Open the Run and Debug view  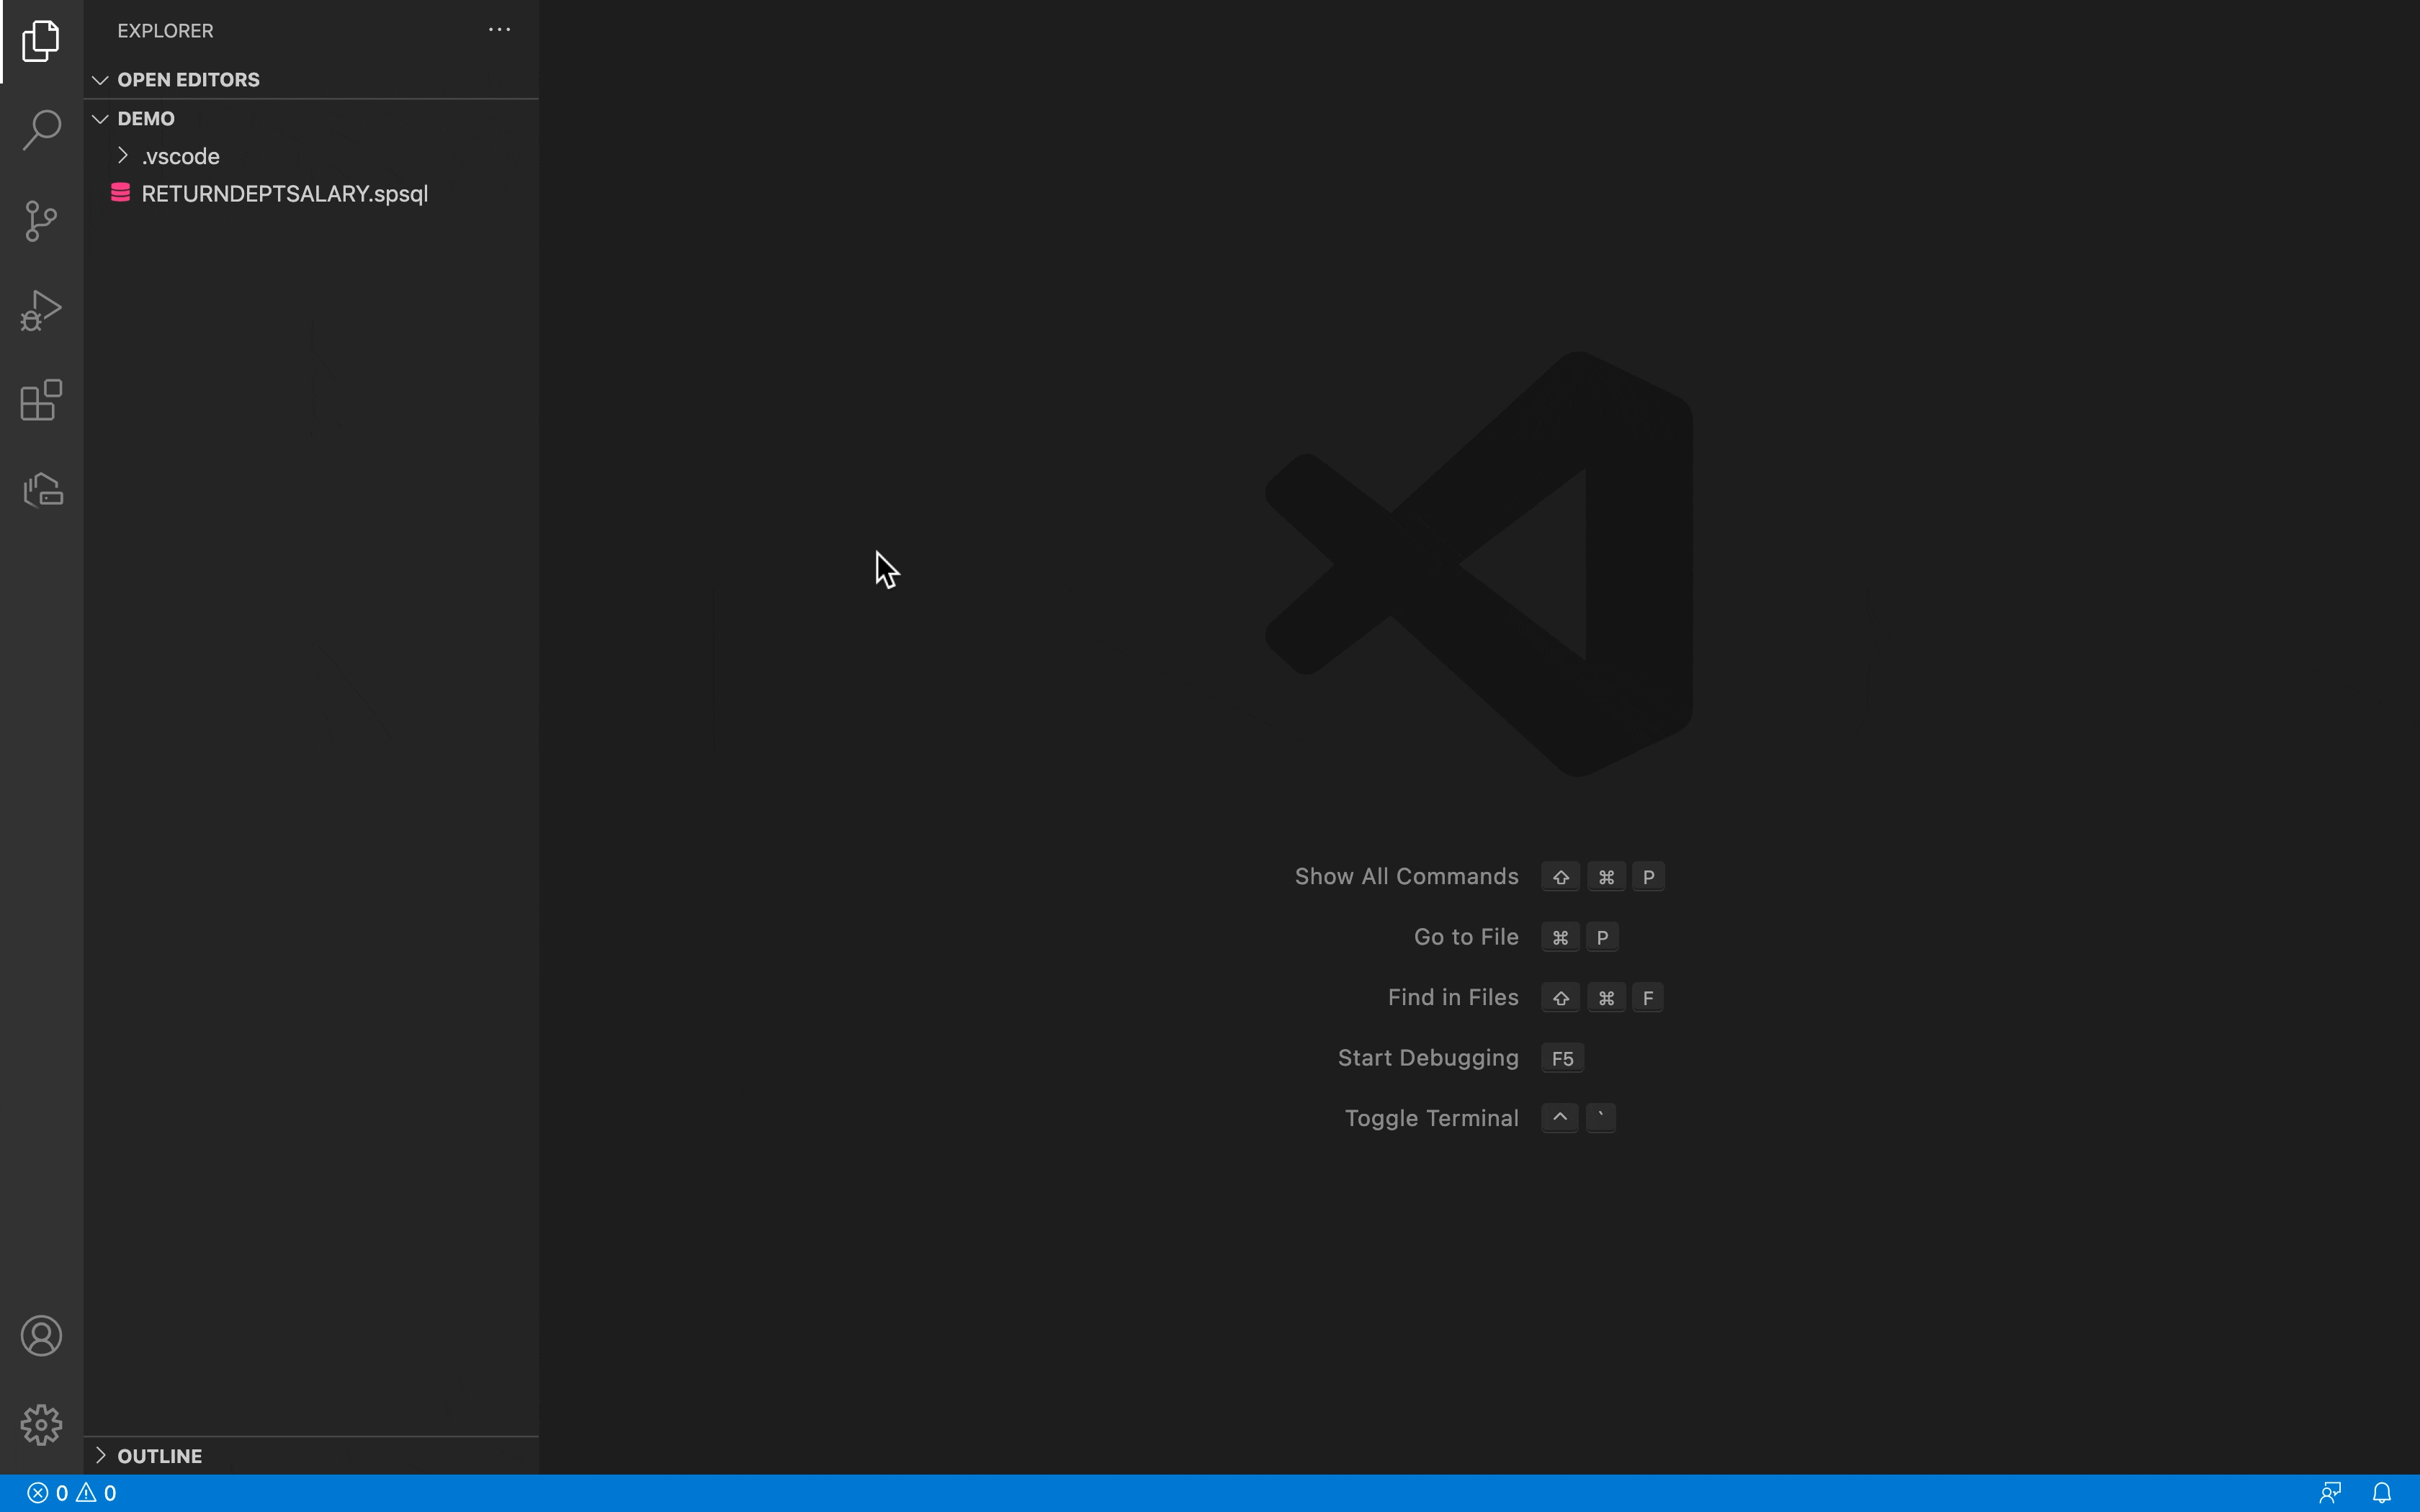click(x=41, y=310)
